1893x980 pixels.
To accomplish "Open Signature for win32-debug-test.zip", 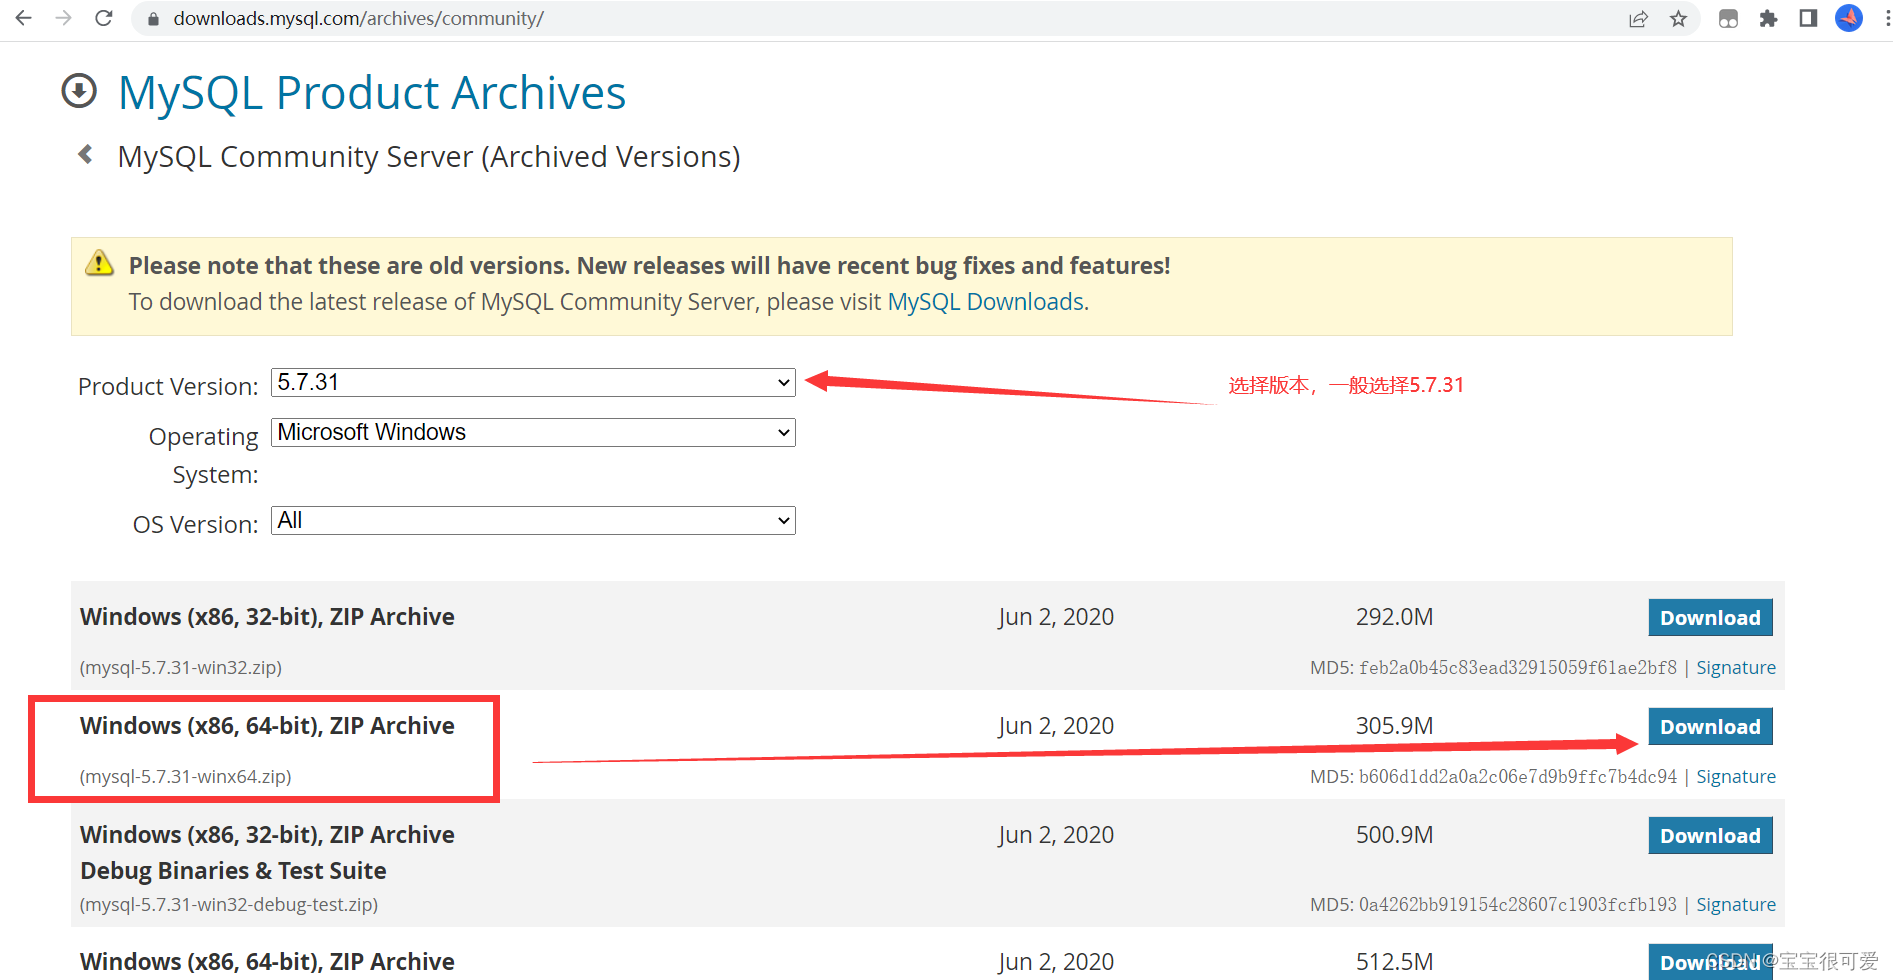I will [1736, 905].
